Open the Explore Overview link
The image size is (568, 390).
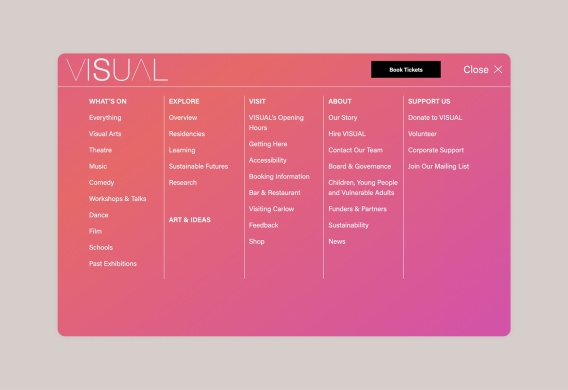point(183,118)
